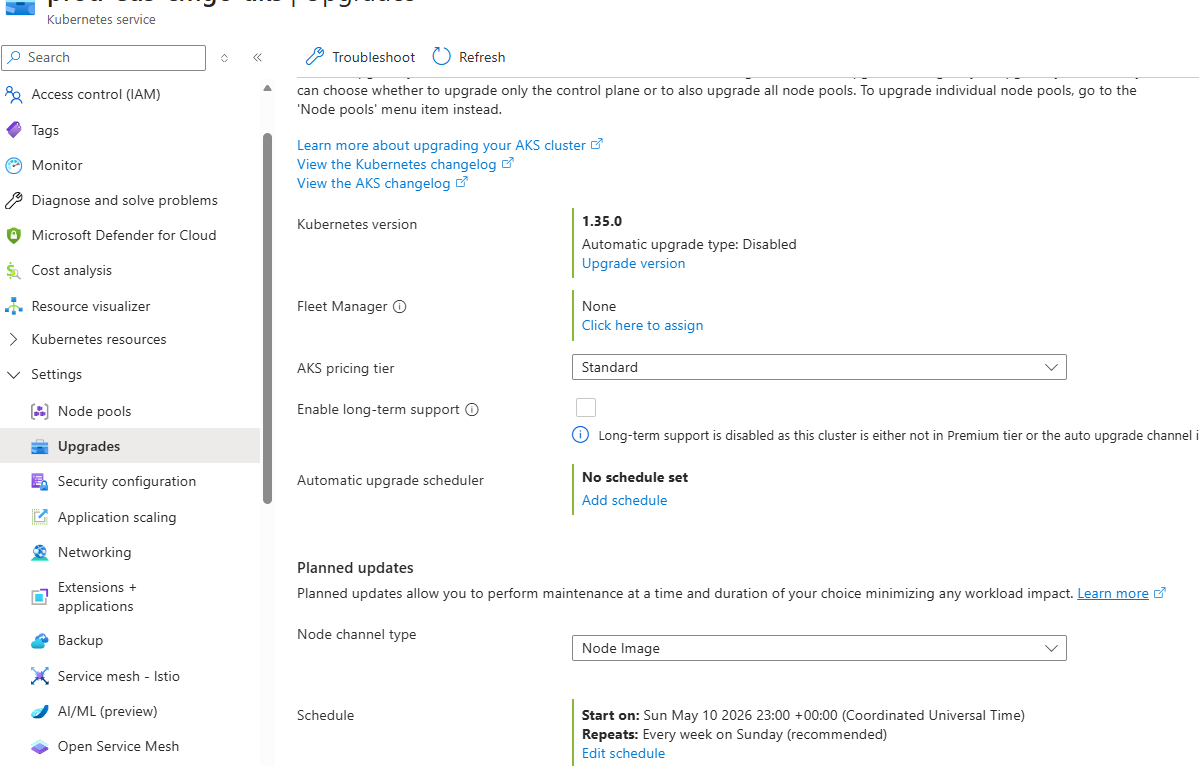1199x766 pixels.
Task: Open the AKS pricing tier dropdown
Action: coord(819,367)
